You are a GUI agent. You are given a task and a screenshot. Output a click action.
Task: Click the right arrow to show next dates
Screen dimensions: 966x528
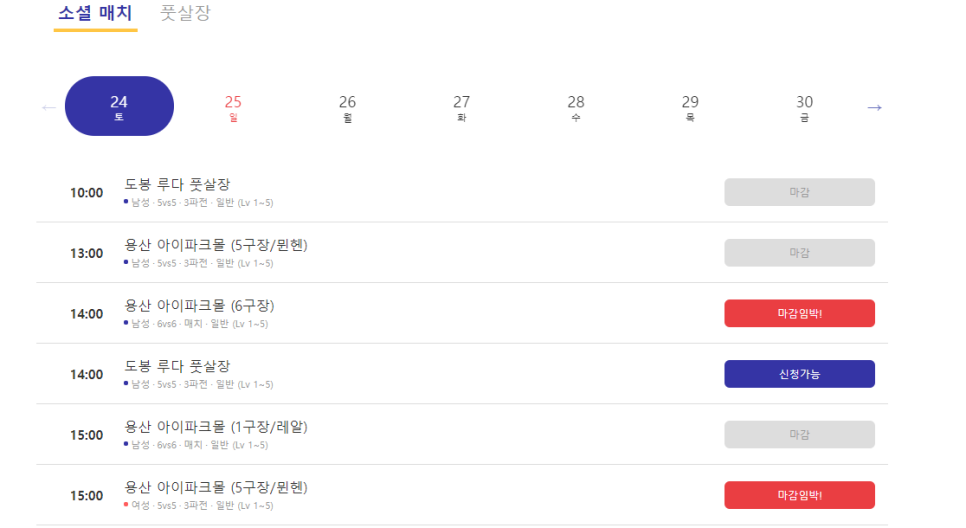click(874, 107)
